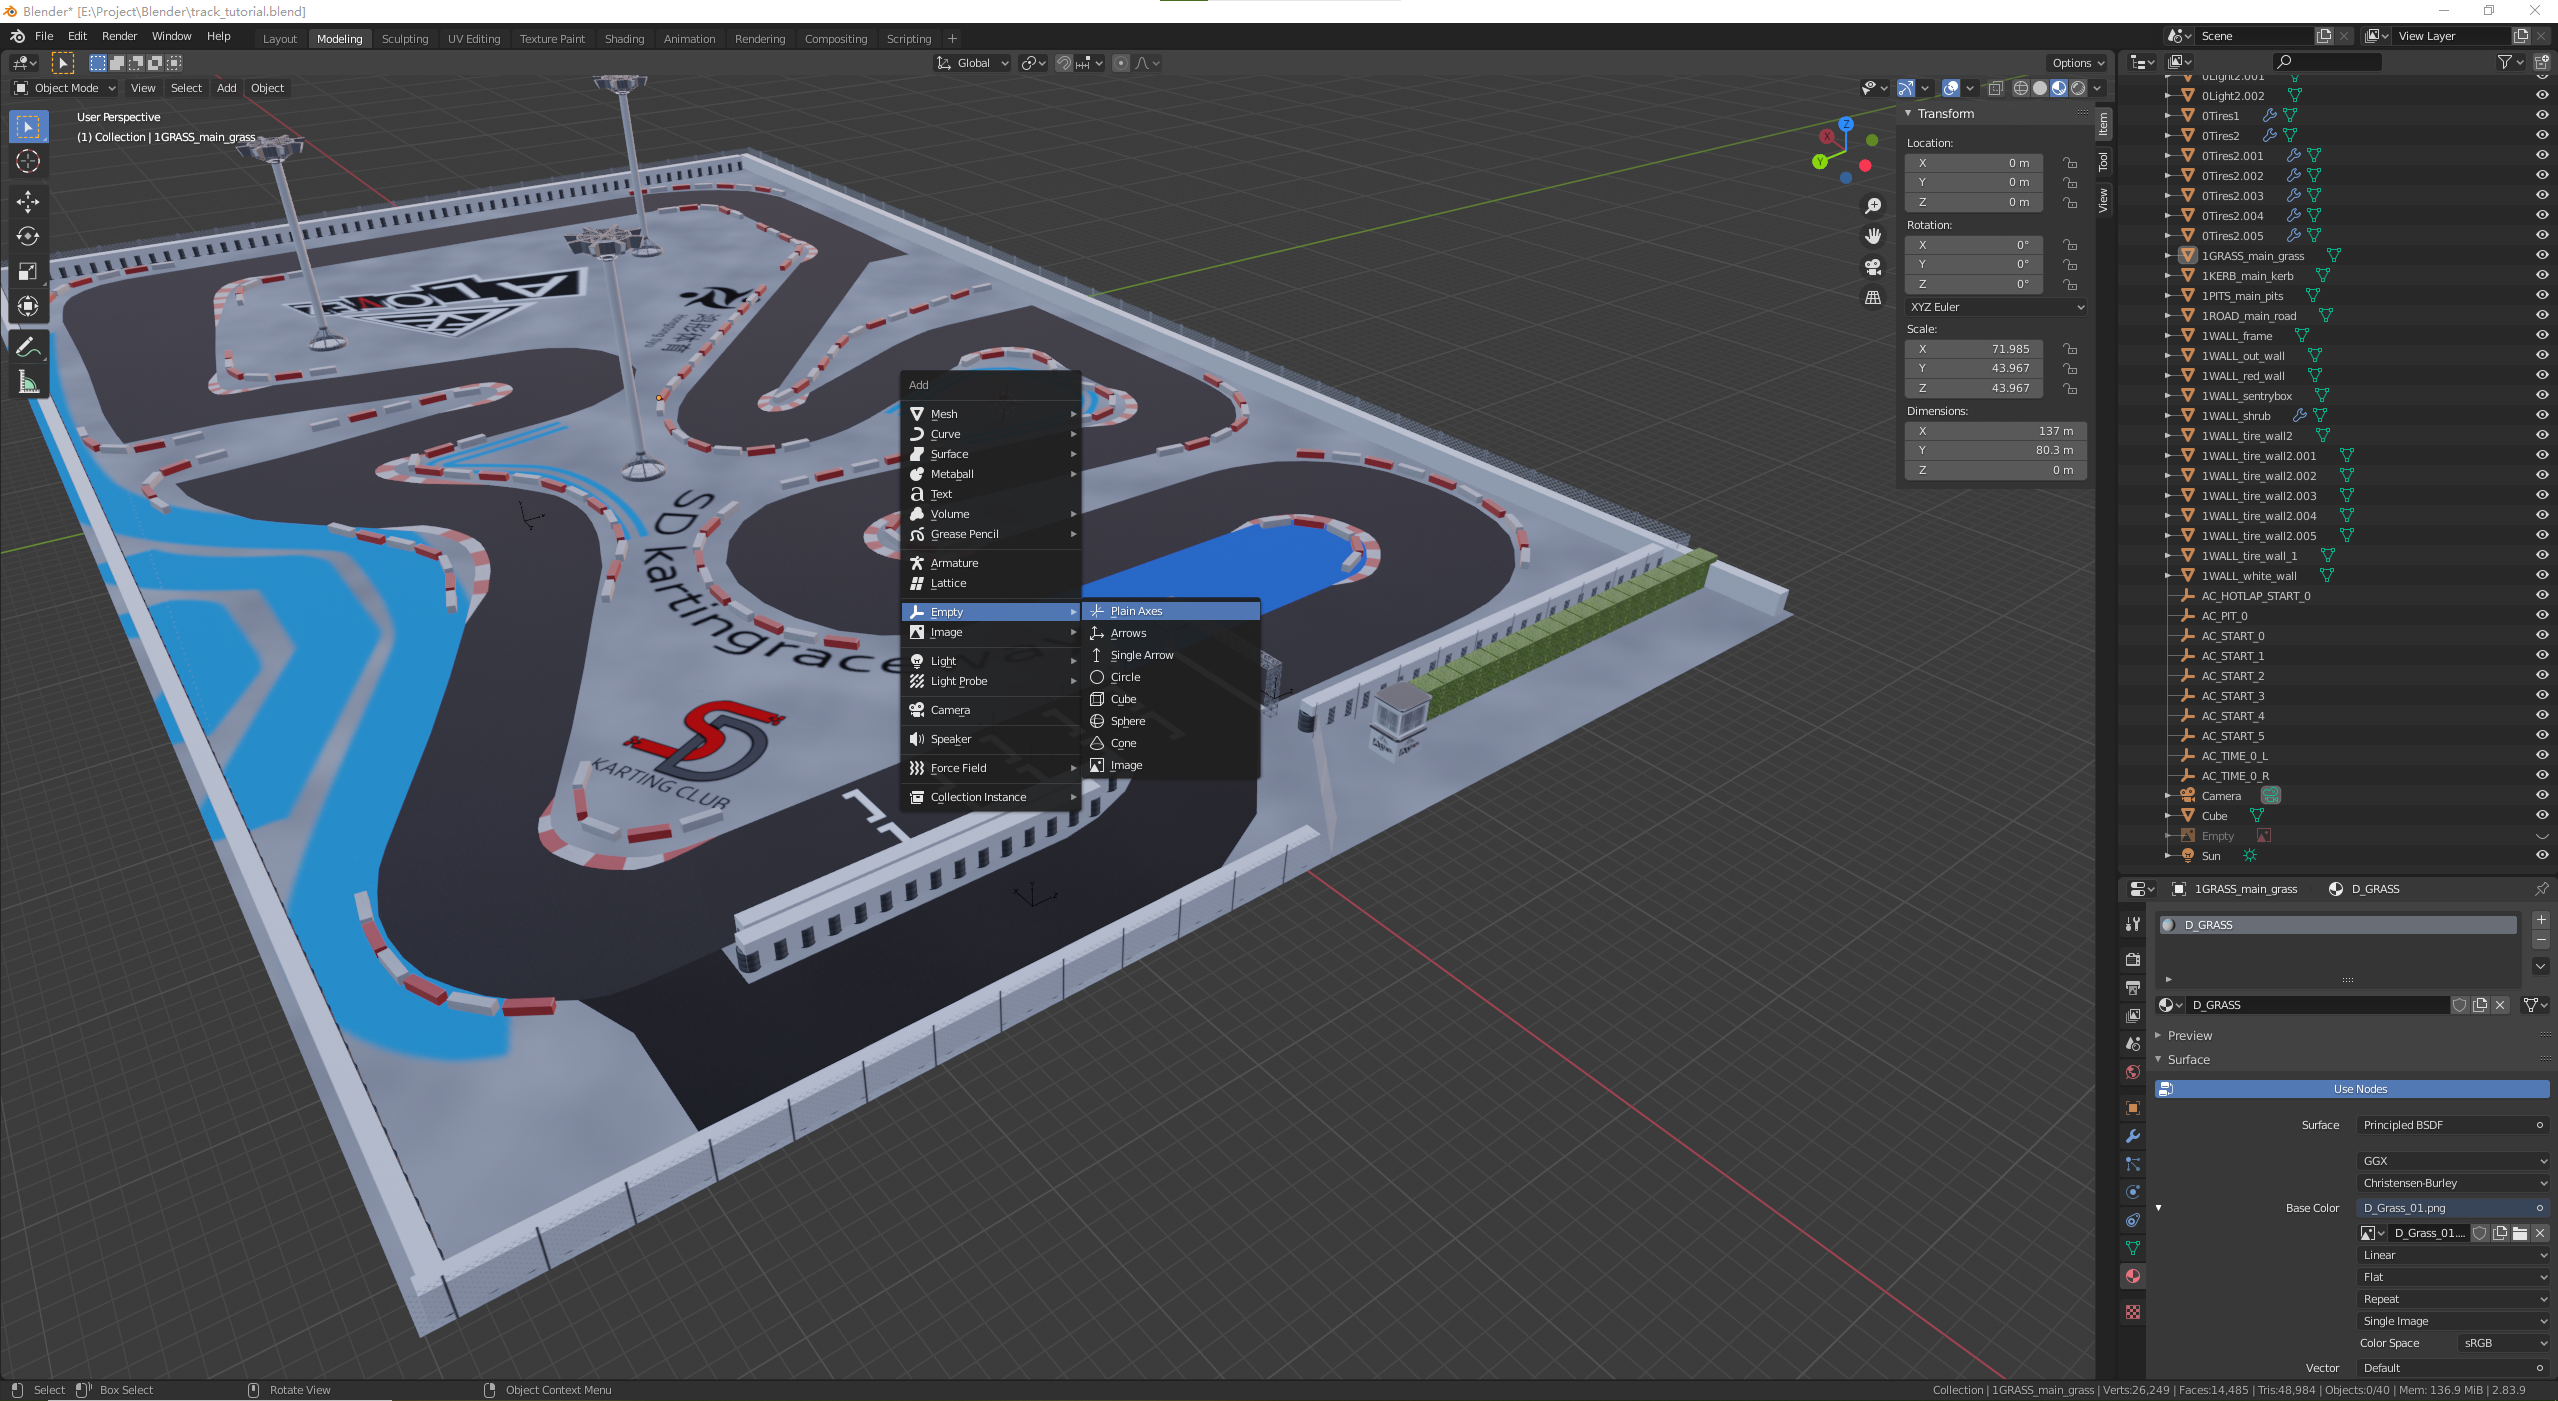Expand the Preview panel
This screenshot has height=1401, width=2558.
(2189, 1035)
